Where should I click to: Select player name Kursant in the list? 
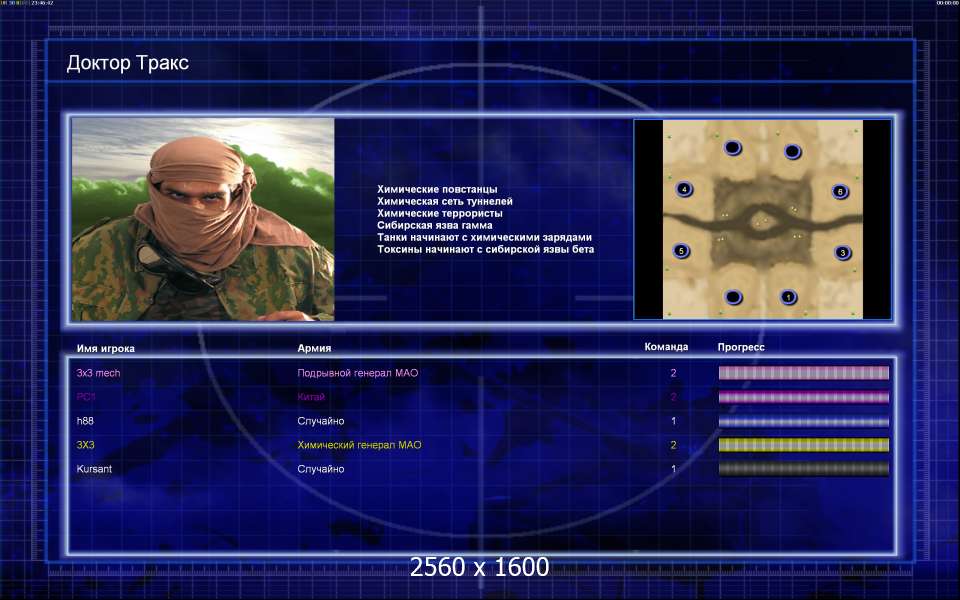(94, 469)
